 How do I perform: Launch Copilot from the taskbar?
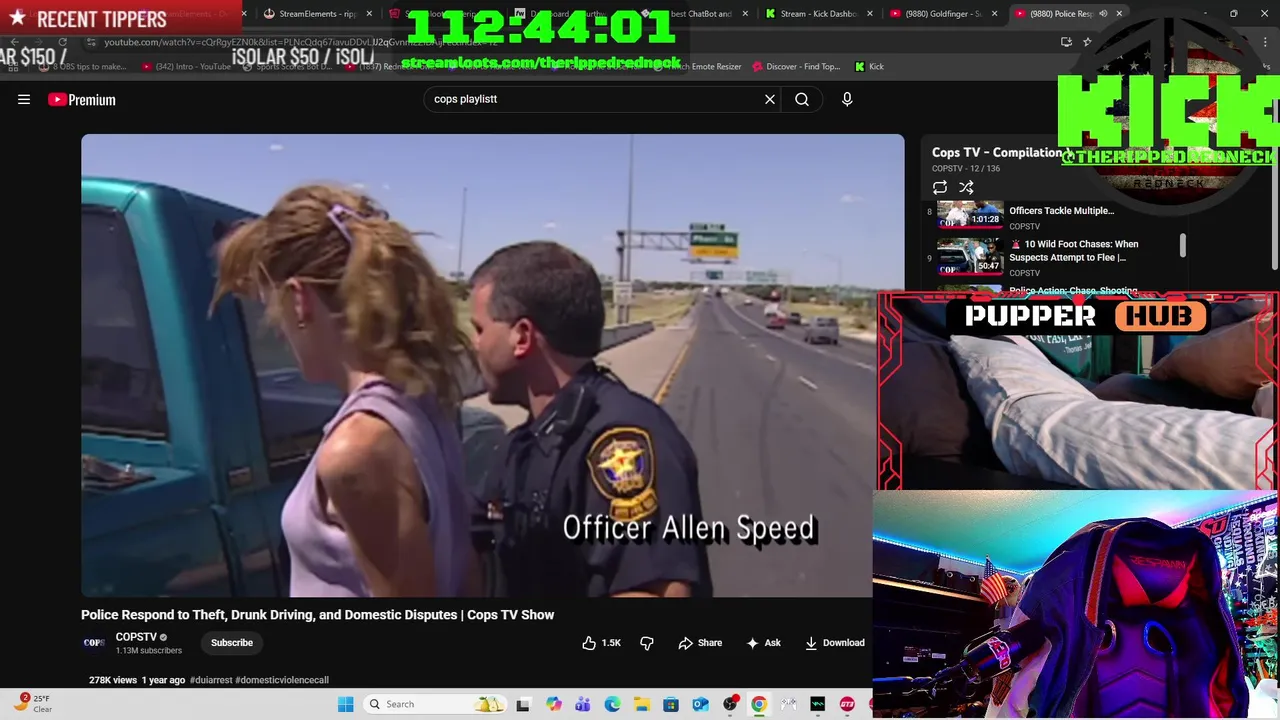554,704
